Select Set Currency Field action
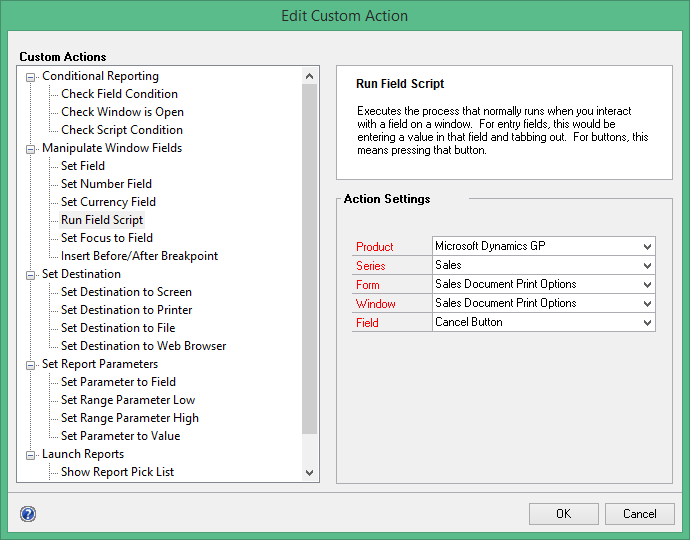Screen dimensions: 690x540 108,202
